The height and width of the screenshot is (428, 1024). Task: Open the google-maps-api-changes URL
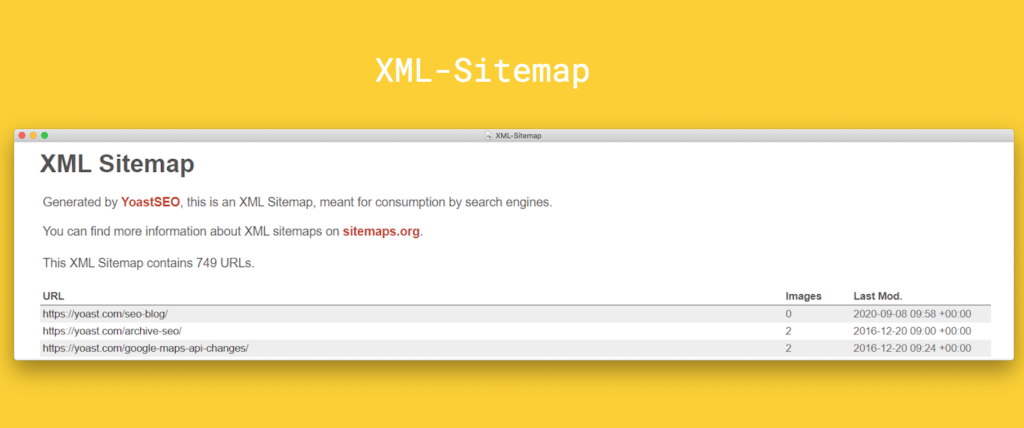point(146,348)
